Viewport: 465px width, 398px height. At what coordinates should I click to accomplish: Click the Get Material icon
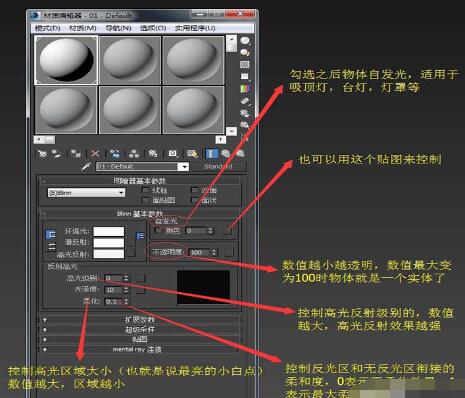coord(42,154)
